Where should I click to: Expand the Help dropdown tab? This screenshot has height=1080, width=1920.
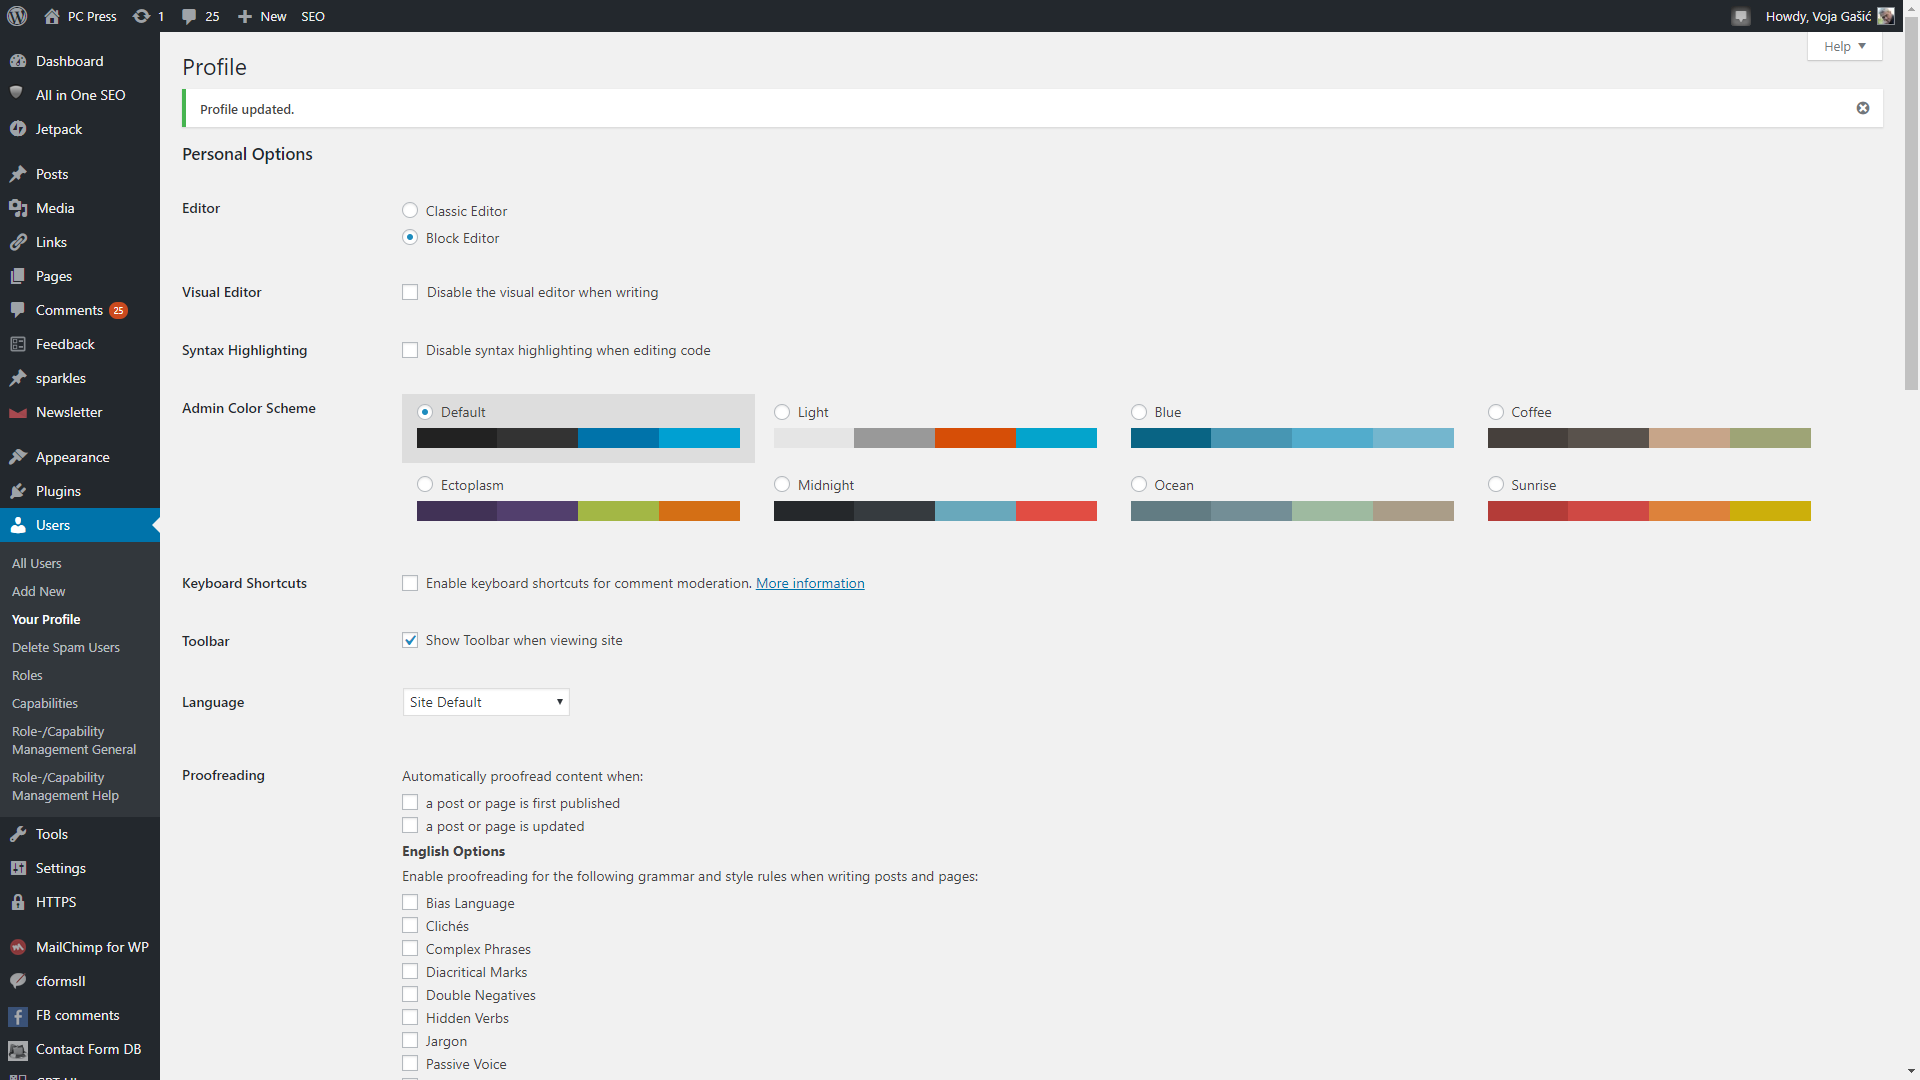(x=1844, y=46)
